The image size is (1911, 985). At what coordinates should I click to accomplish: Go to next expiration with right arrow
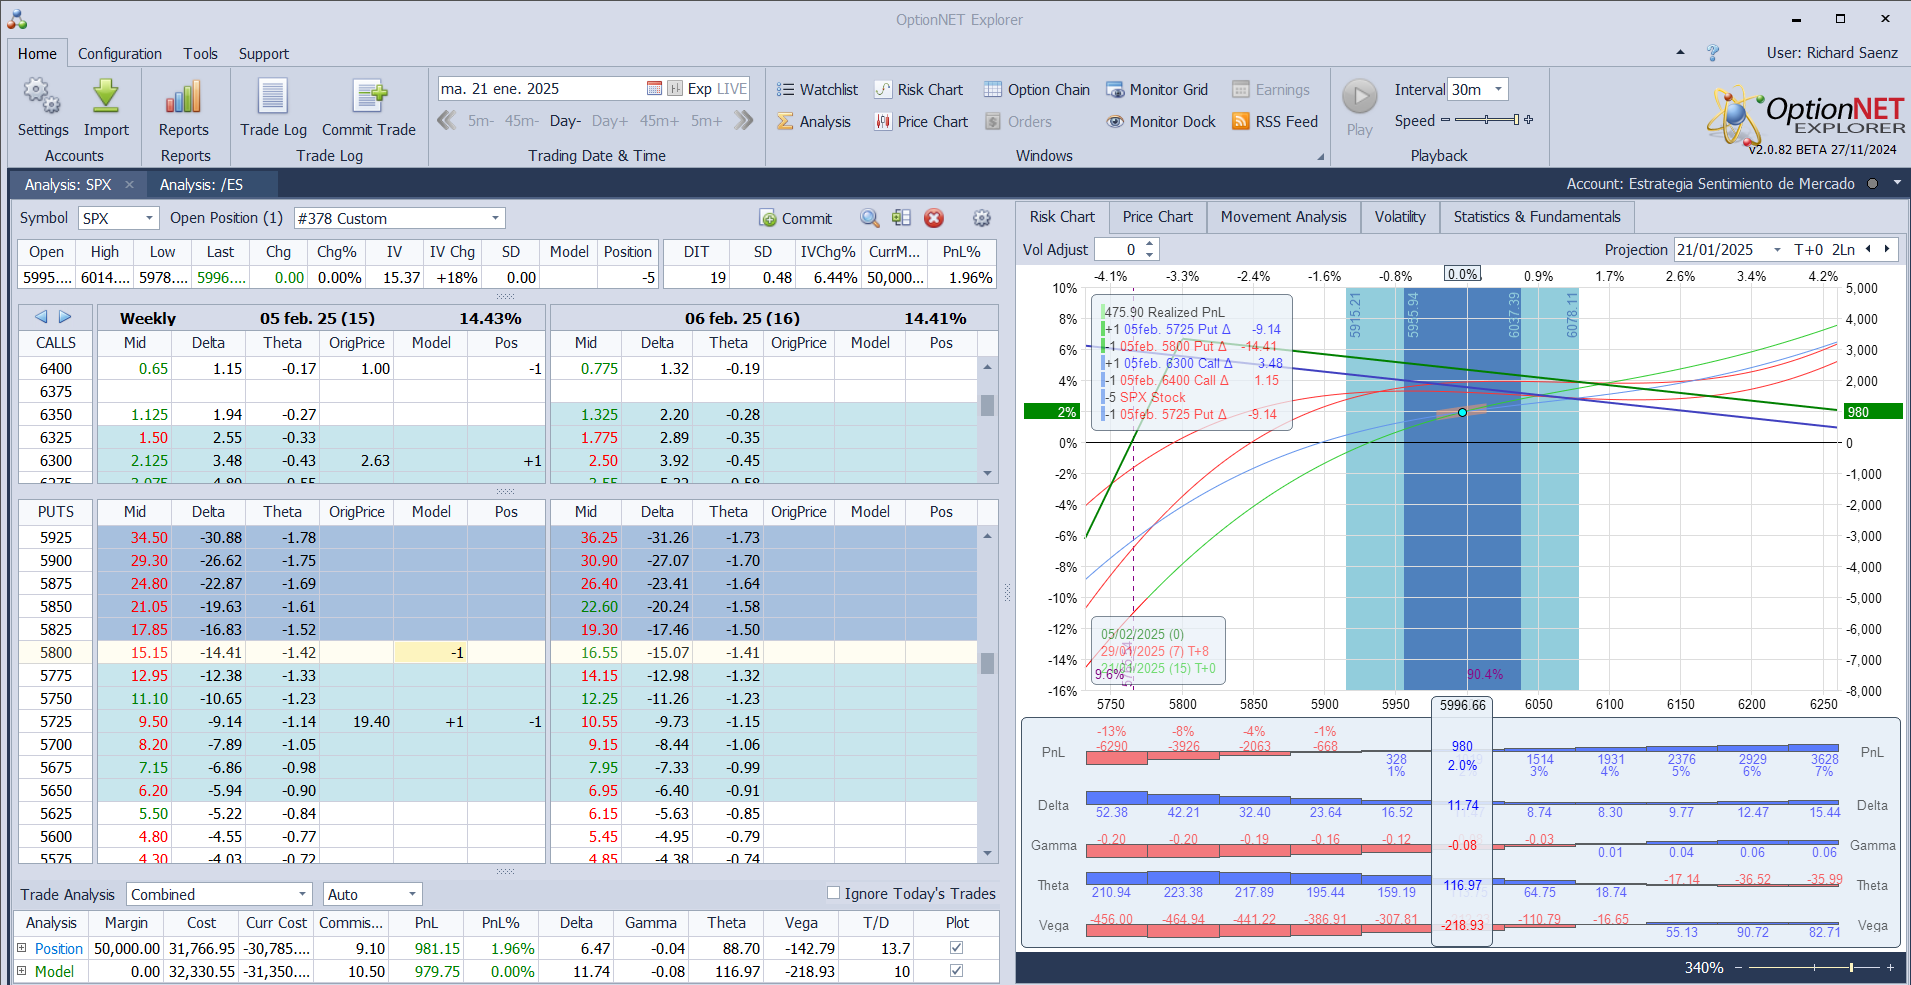click(x=65, y=317)
